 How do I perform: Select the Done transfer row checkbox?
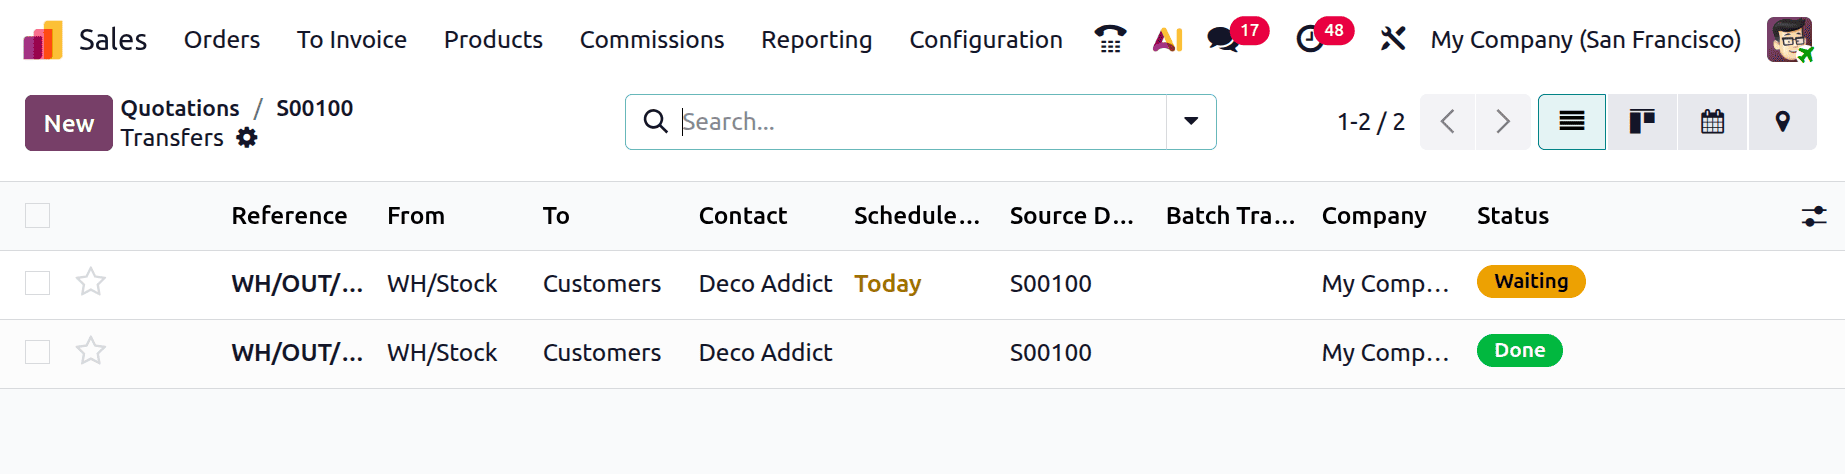(38, 352)
